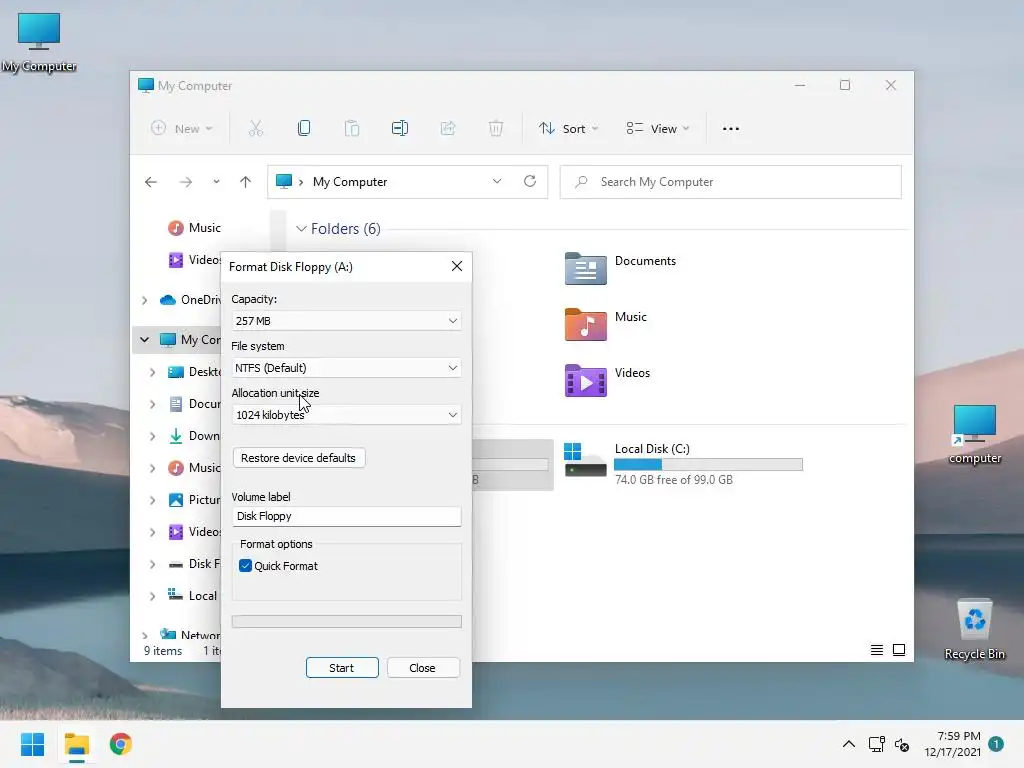The image size is (1024, 768).
Task: Expand the OneDrive tree node
Action: click(x=144, y=300)
